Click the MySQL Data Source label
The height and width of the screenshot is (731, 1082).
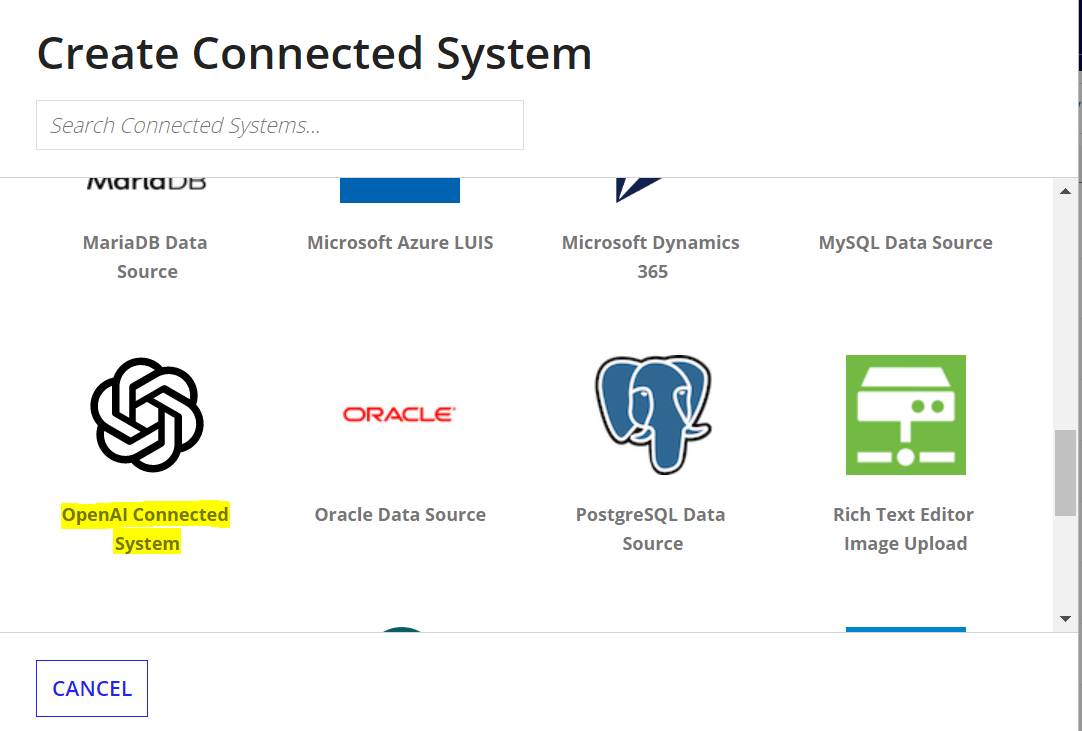[905, 242]
